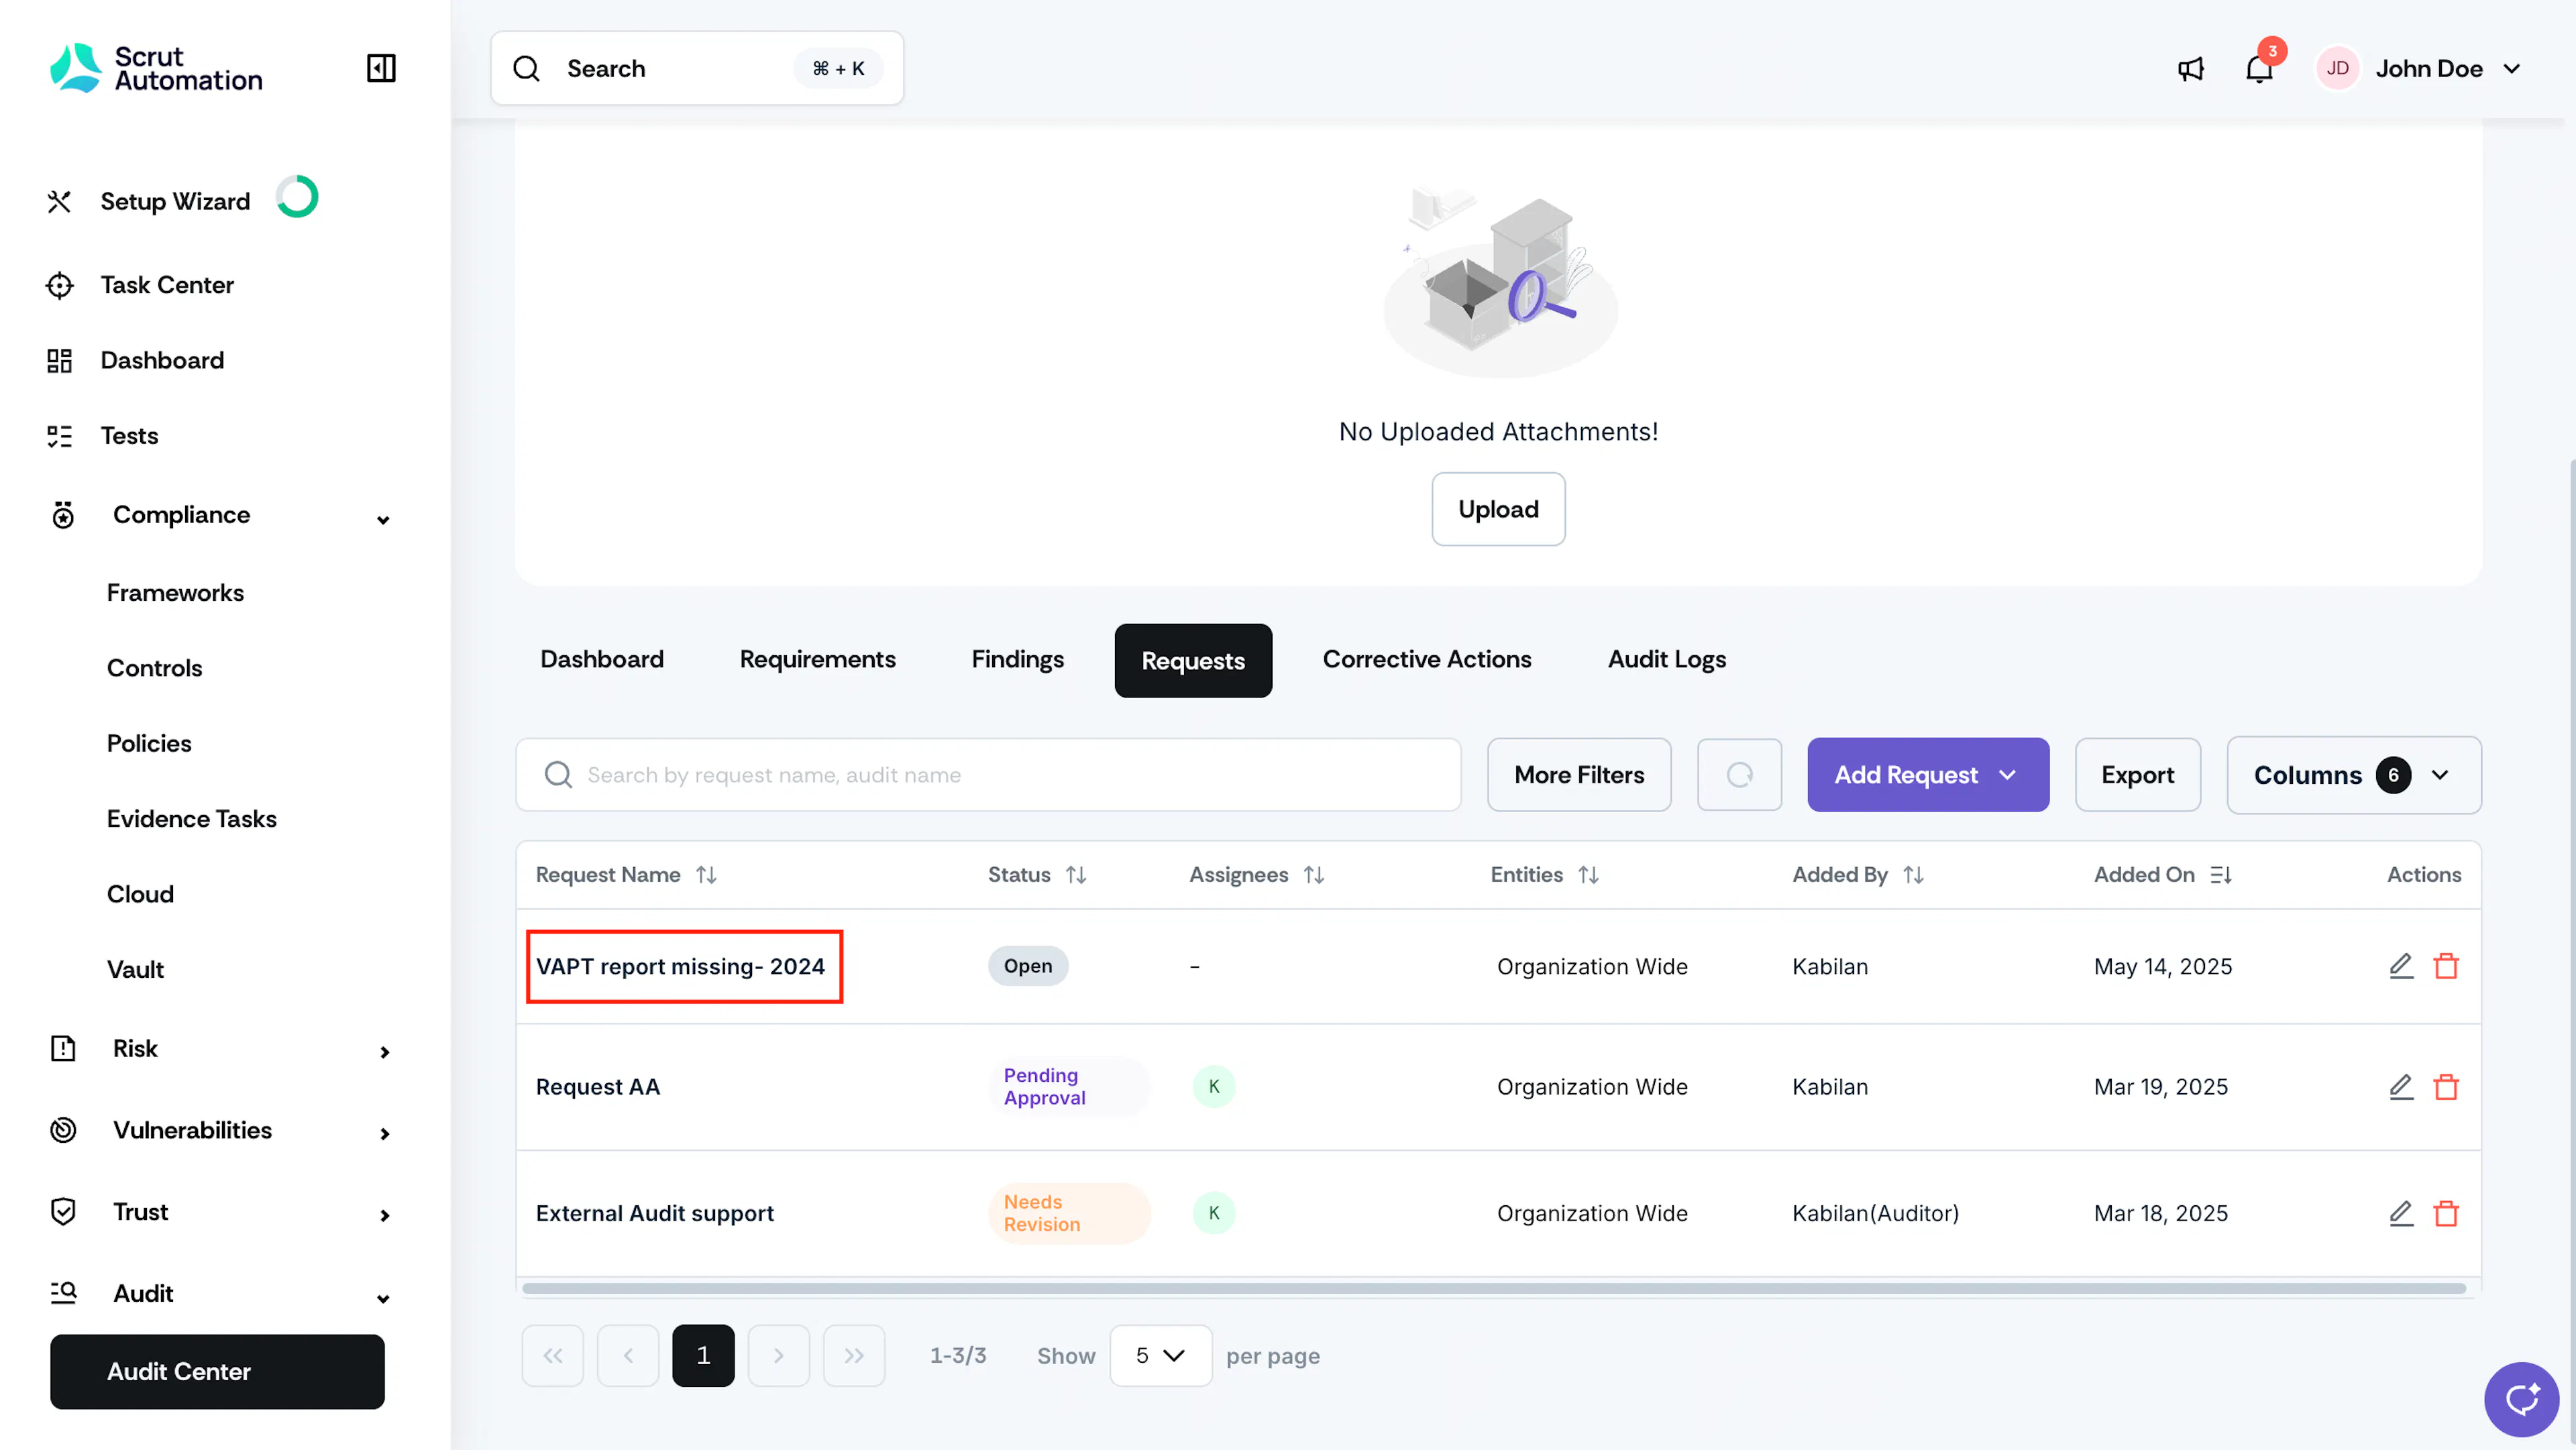Screen dimensions: 2576x1450
Task: Open the Corrective Actions tab
Action: (1426, 659)
